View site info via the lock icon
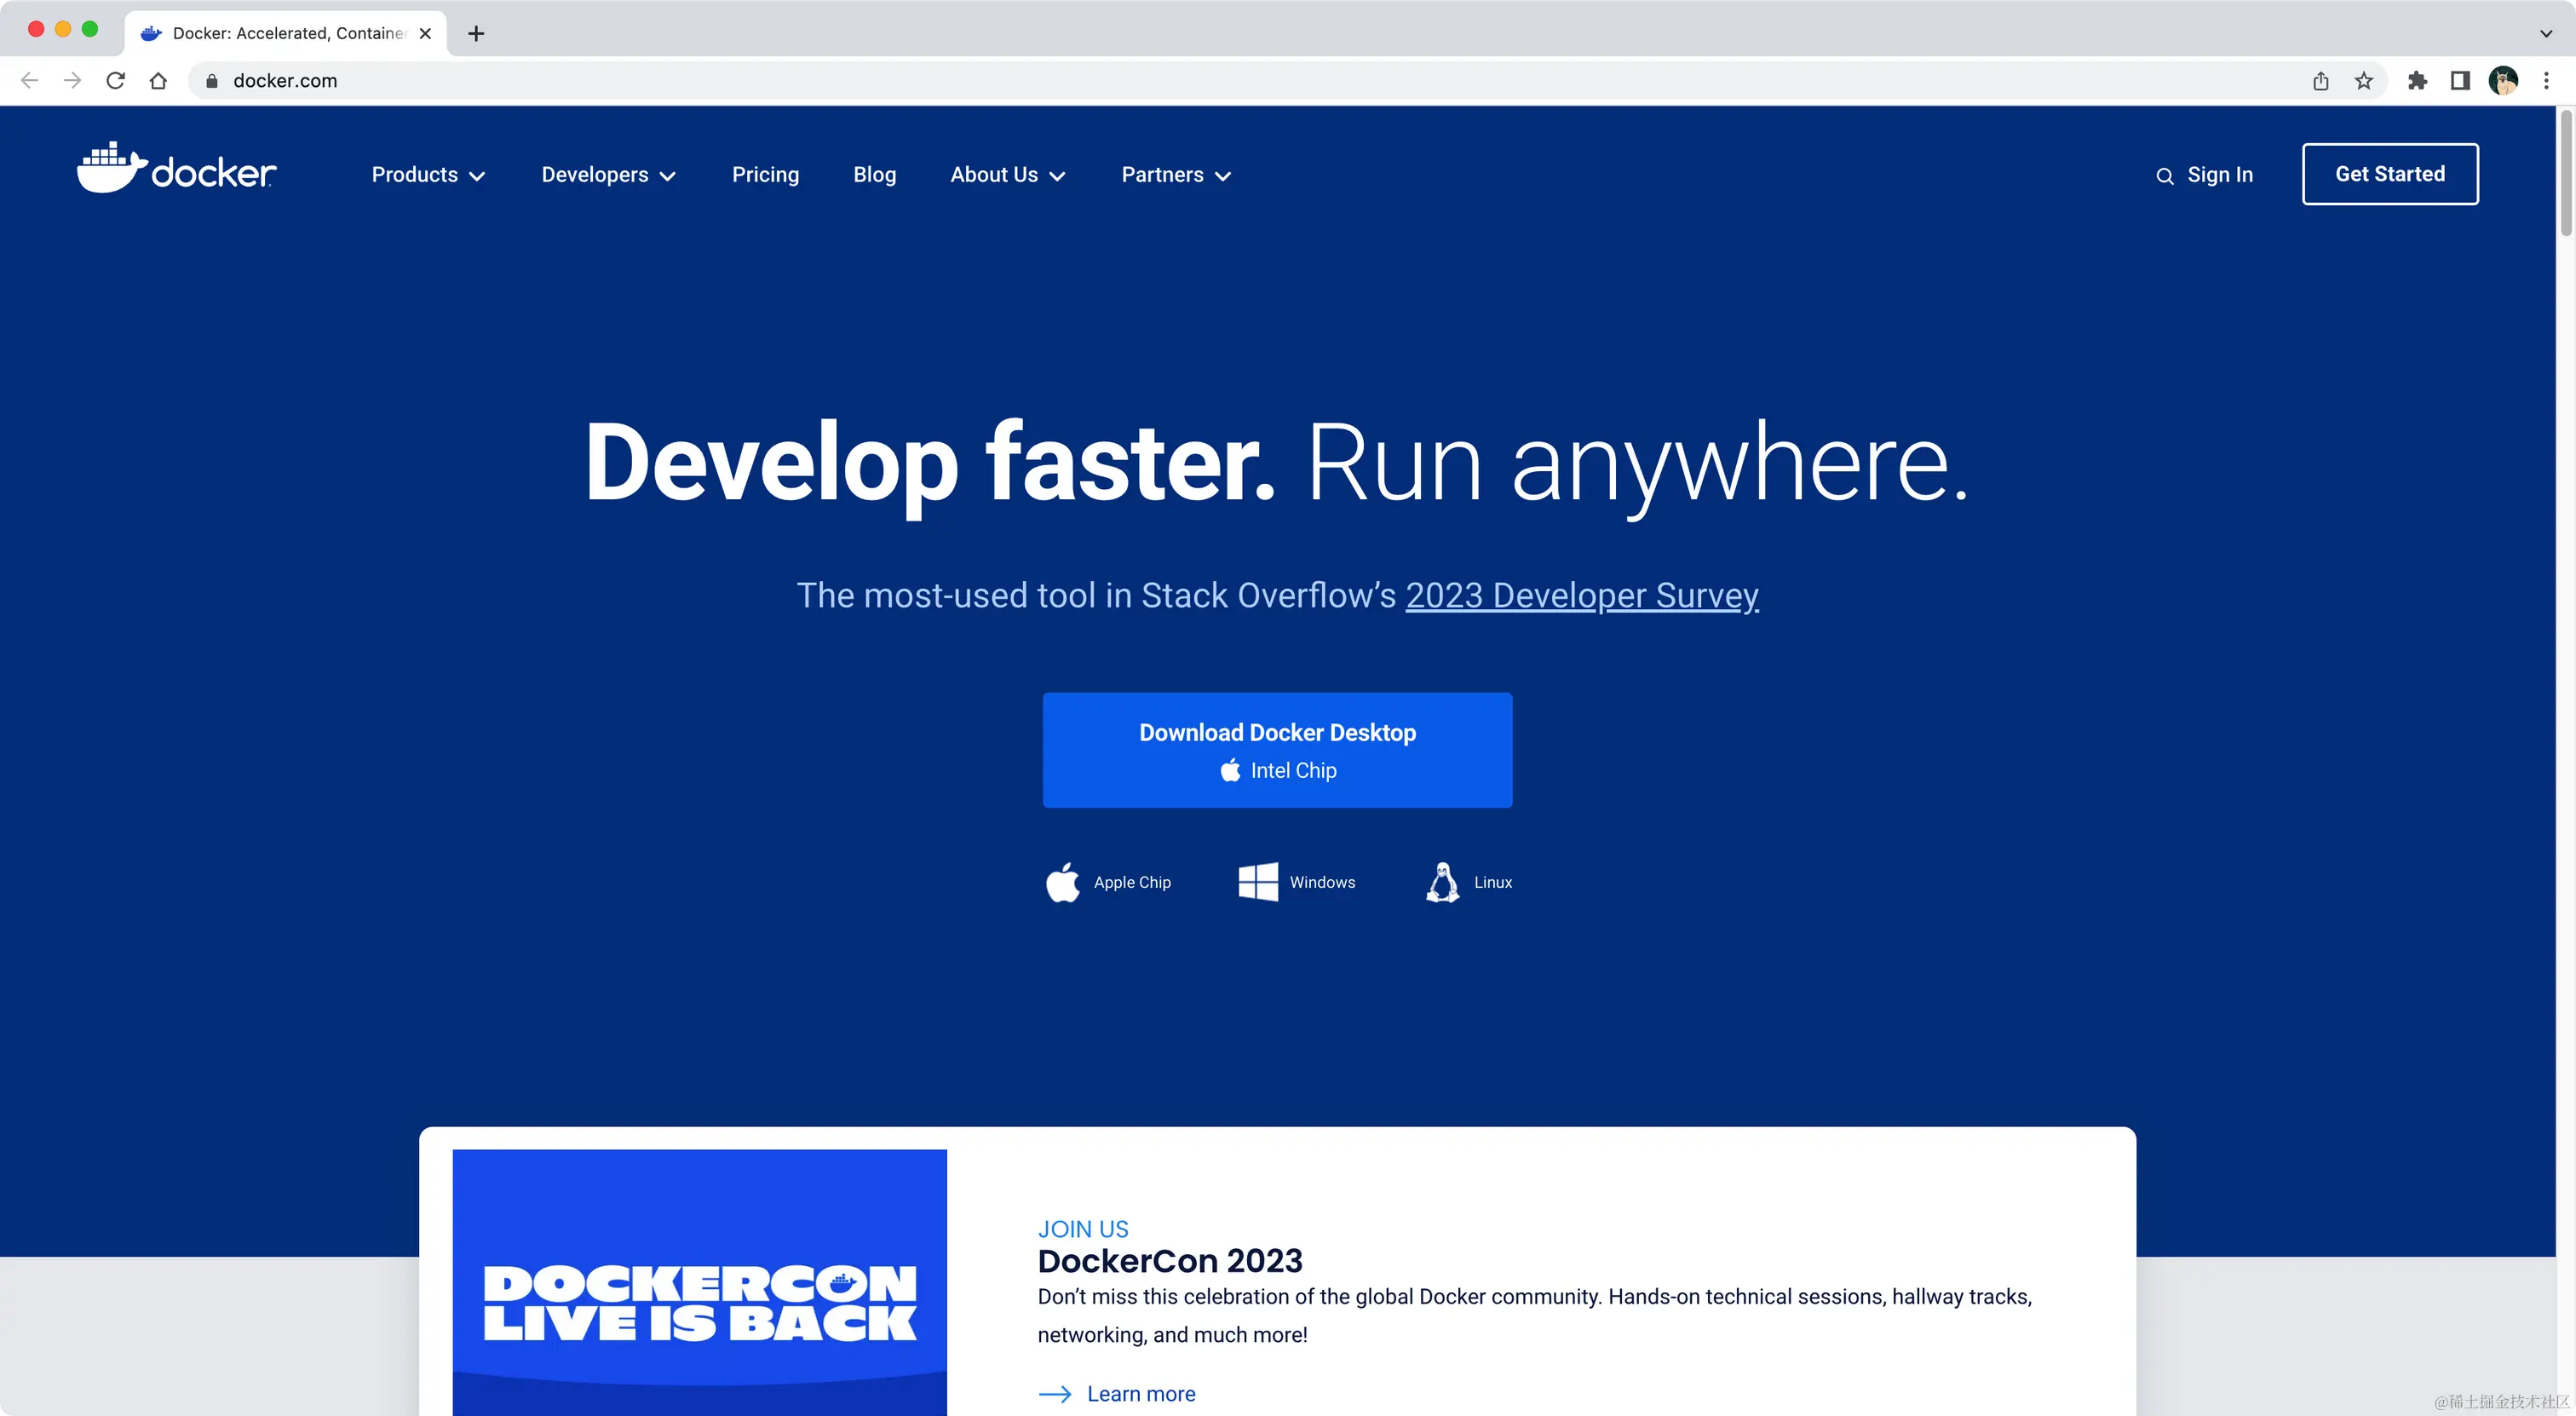The height and width of the screenshot is (1416, 2576). 211,81
